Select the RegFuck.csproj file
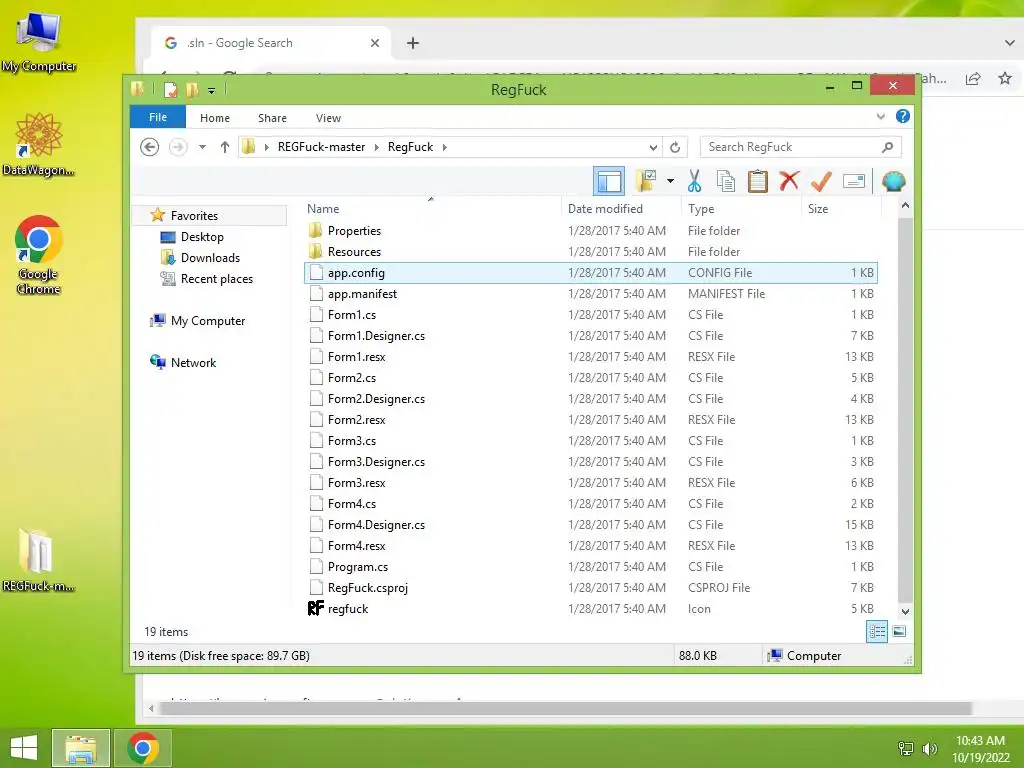The image size is (1024, 768). coord(591,588)
